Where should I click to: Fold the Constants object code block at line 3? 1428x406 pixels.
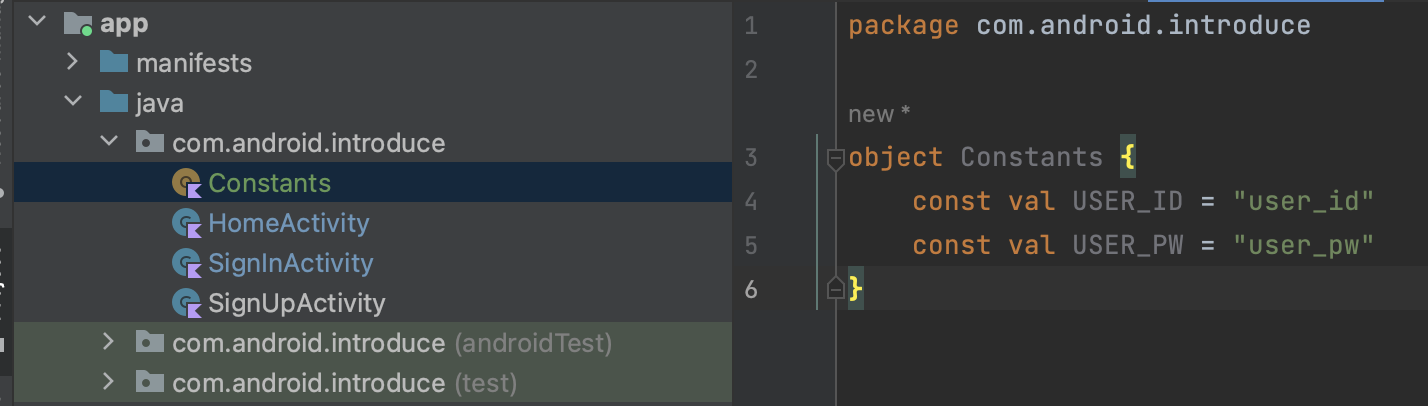[x=835, y=158]
